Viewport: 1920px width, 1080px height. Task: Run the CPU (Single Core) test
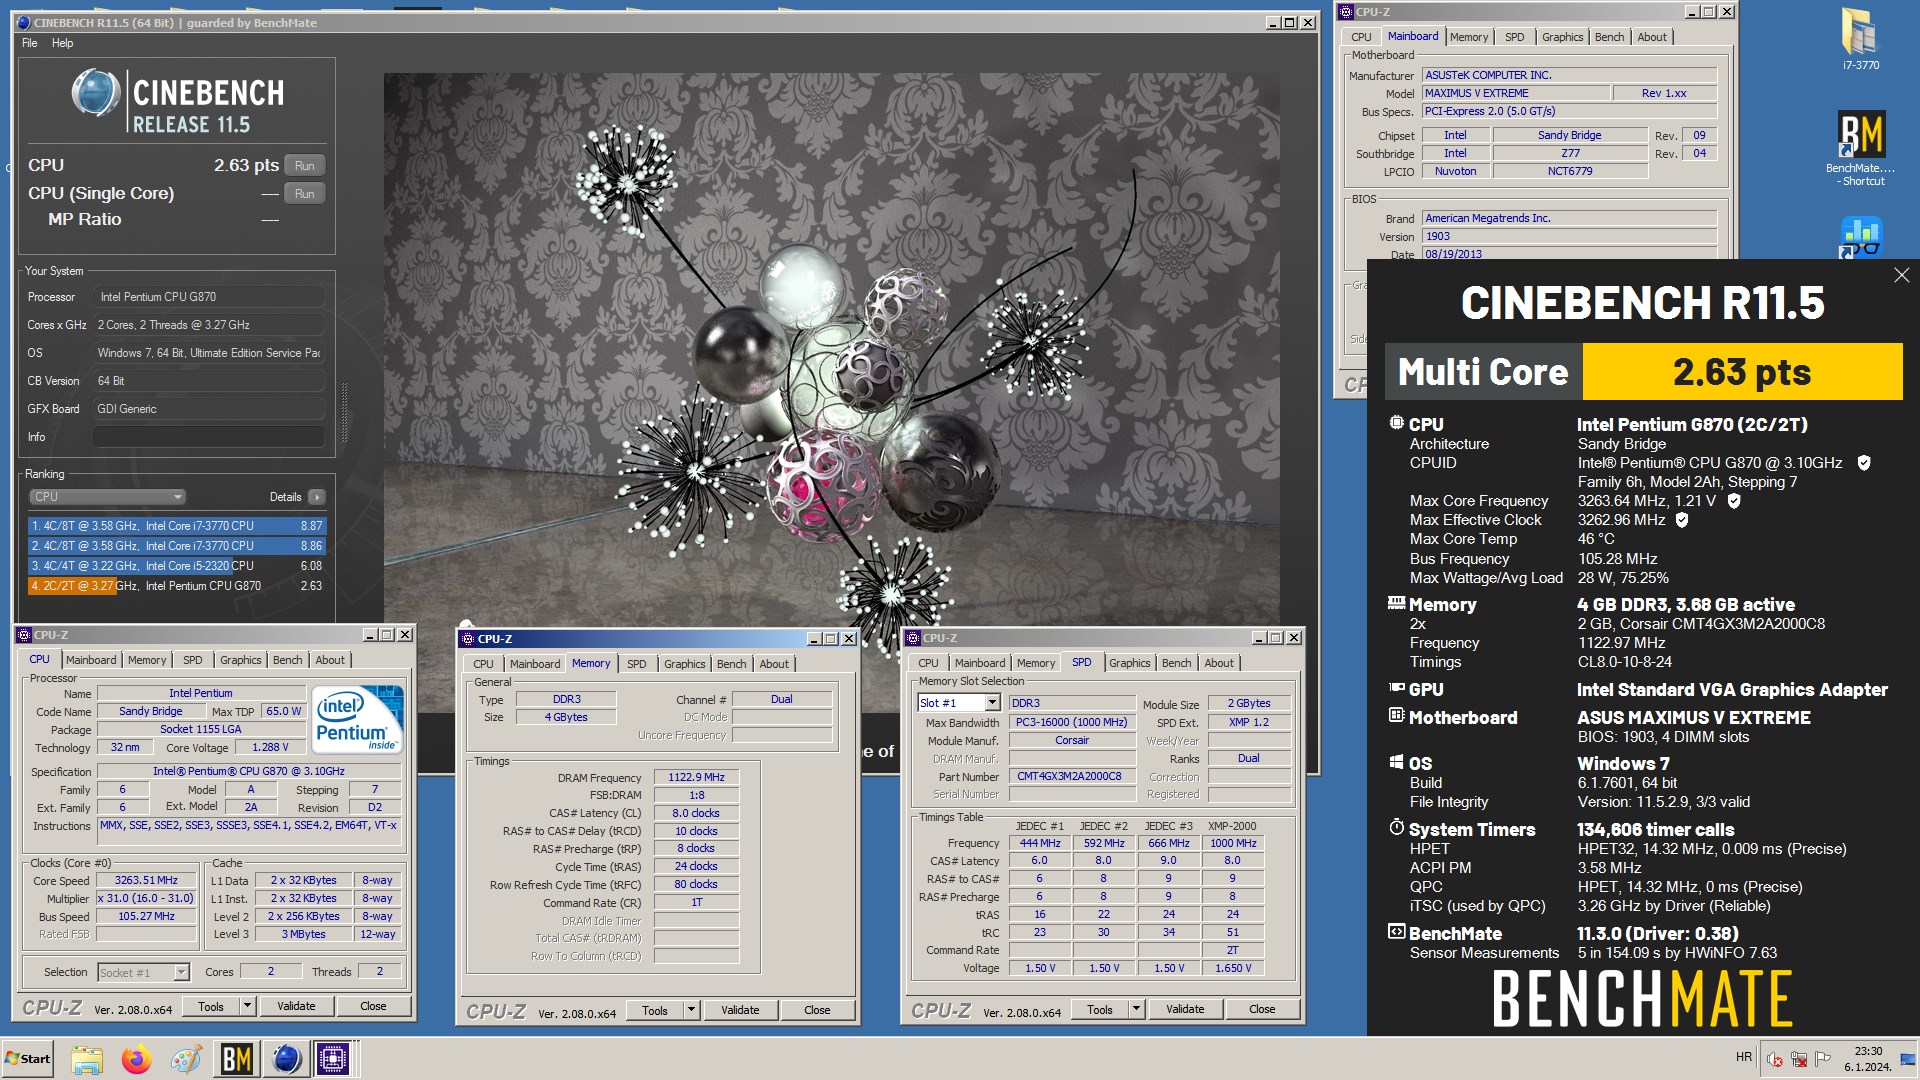click(x=305, y=194)
